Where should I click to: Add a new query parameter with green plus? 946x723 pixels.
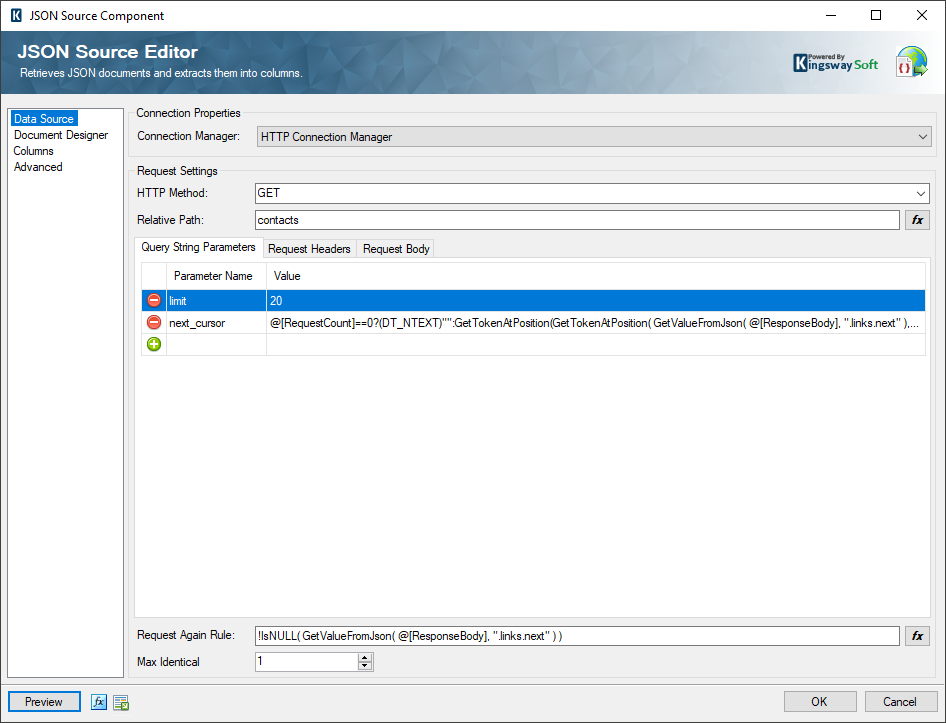coord(154,345)
